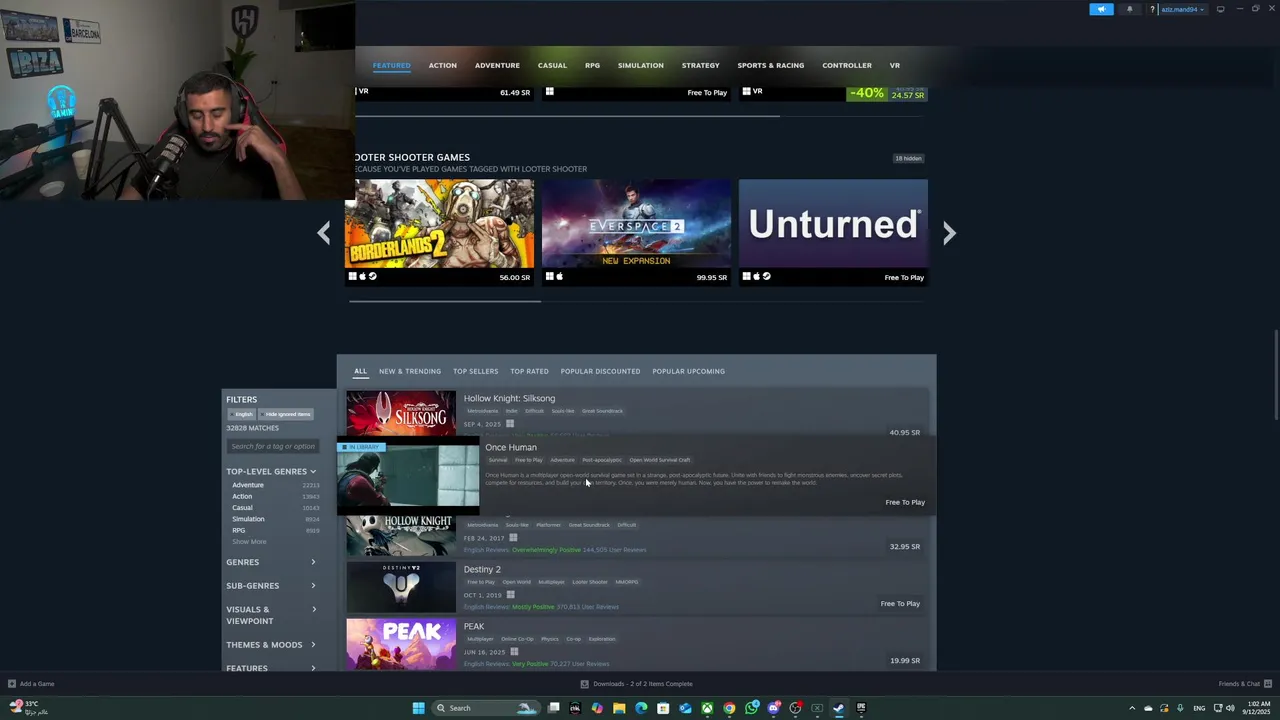
Task: Expand the Sub-Genres filter section
Action: click(x=271, y=585)
